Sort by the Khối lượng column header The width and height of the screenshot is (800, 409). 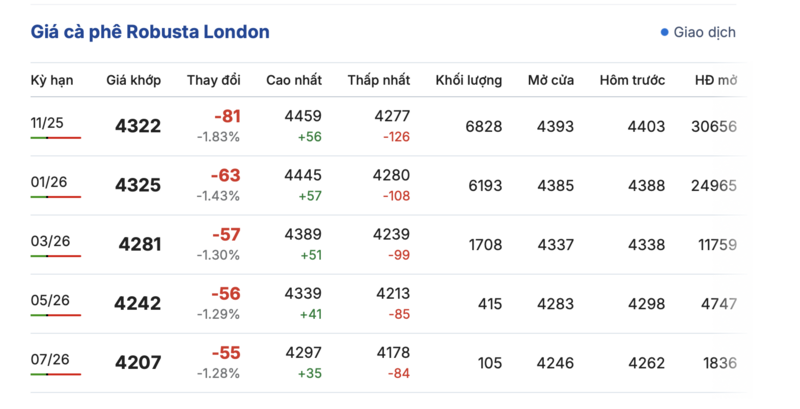click(x=469, y=79)
